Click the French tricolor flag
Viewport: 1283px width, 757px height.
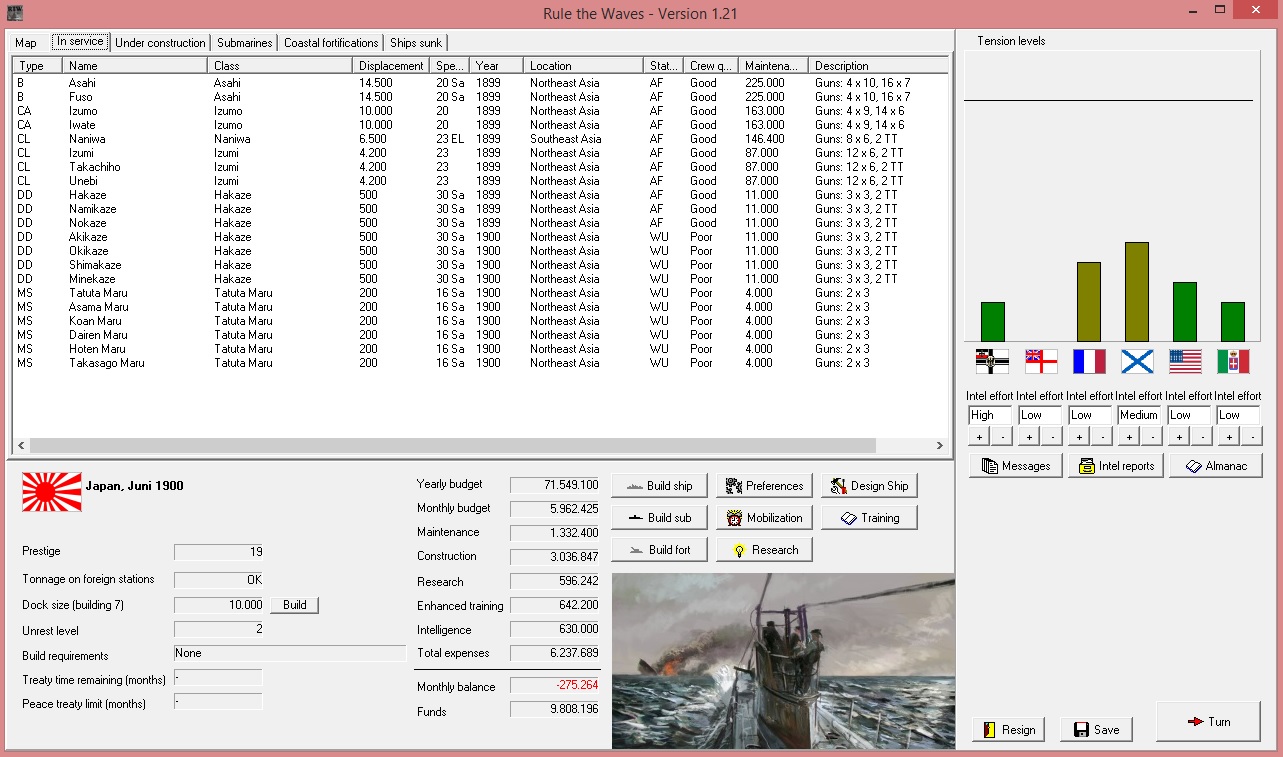point(1089,361)
